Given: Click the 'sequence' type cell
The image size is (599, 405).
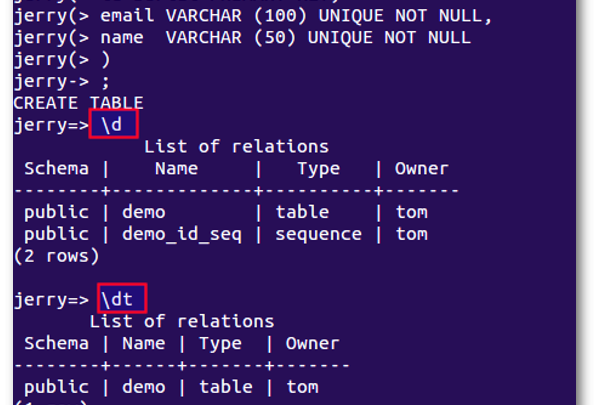Looking at the screenshot, I should pyautogui.click(x=318, y=234).
